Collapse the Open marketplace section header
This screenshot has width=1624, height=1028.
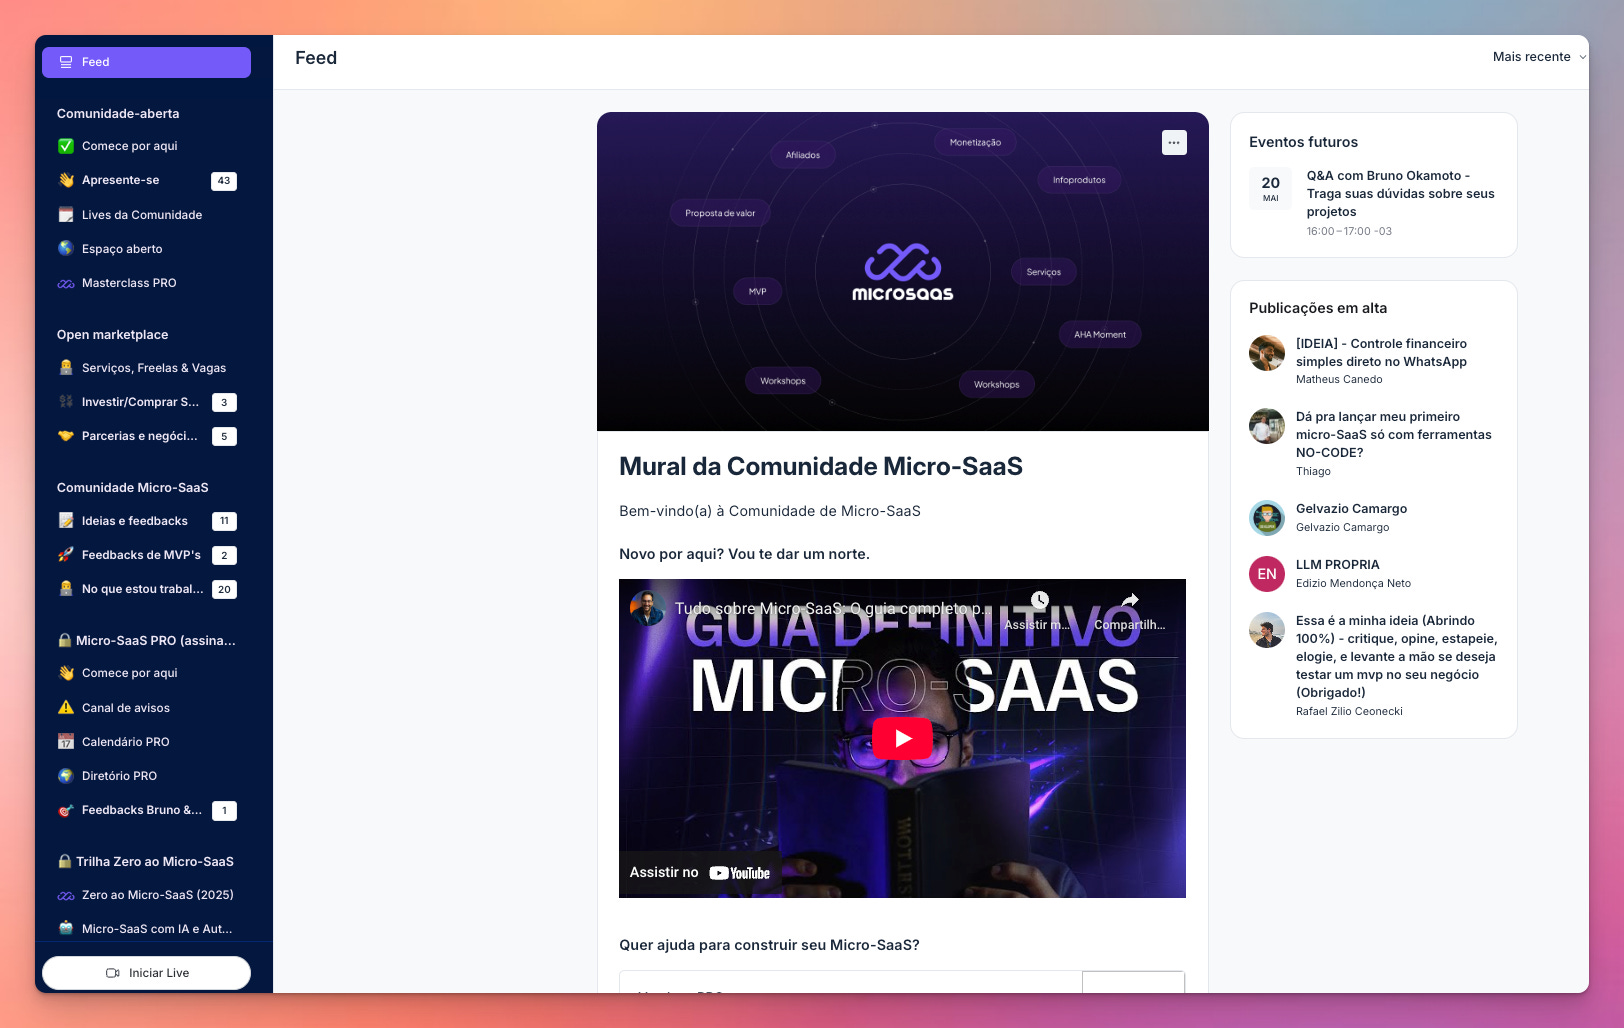[112, 335]
